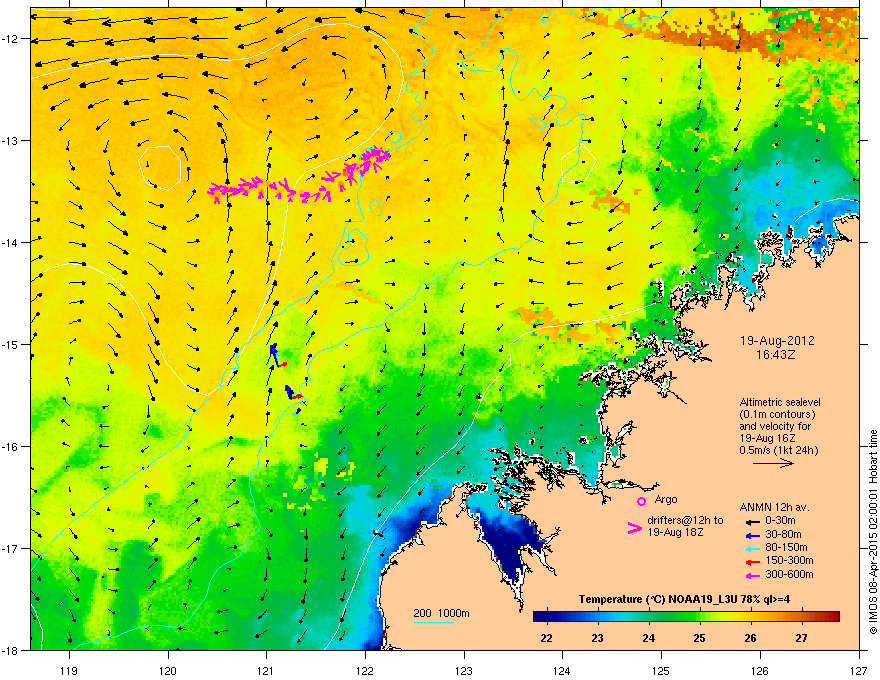Image resolution: width=880 pixels, height=680 pixels.
Task: Click the '0-30m' depth label
Action: 780,521
